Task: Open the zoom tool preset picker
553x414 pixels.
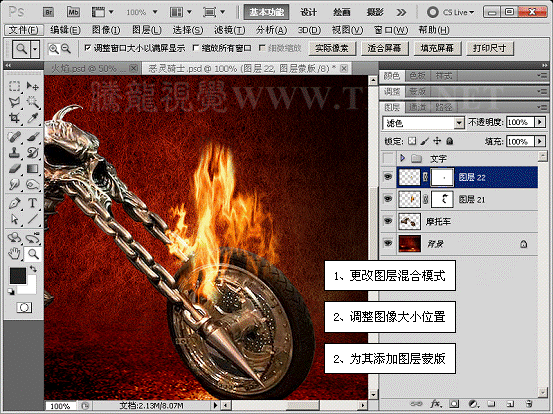Action: [35, 49]
